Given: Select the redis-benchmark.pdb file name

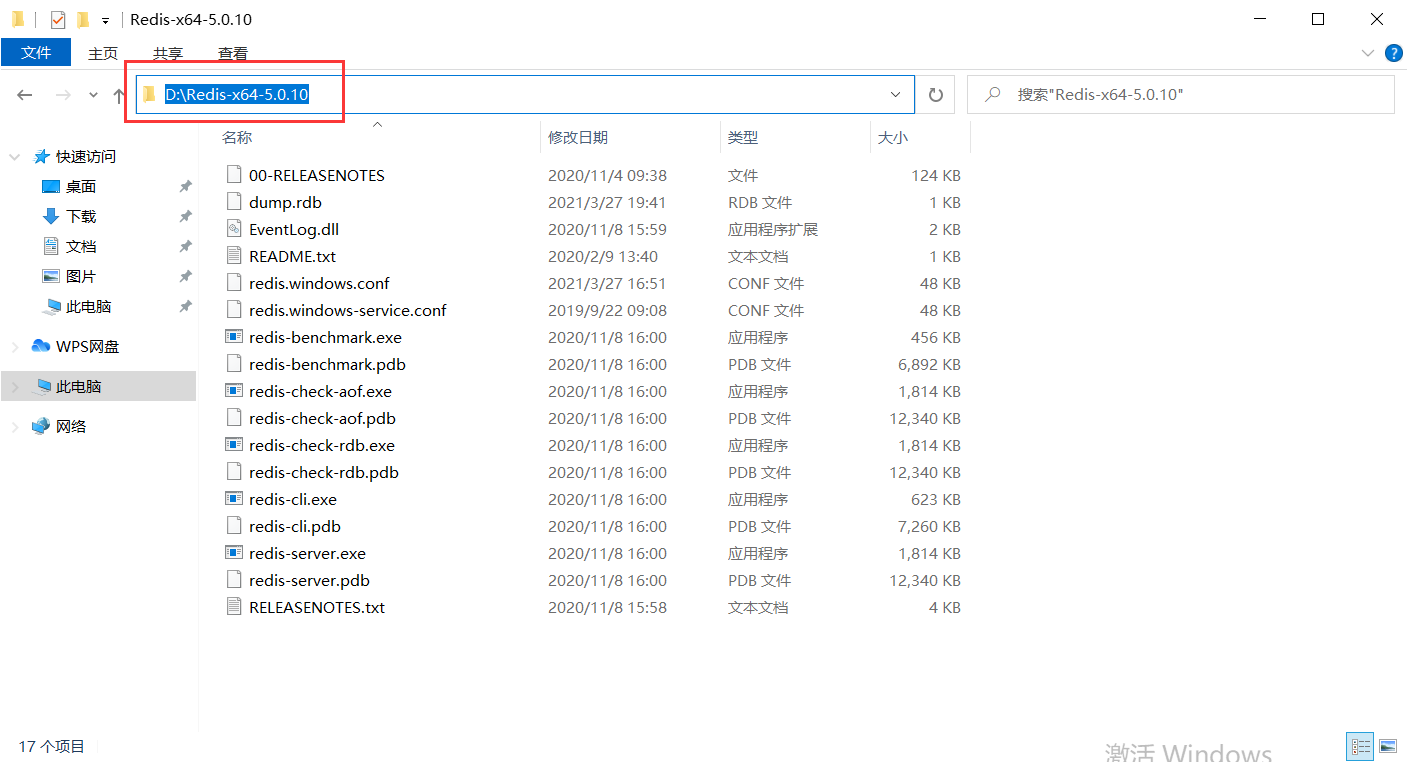Looking at the screenshot, I should point(327,364).
